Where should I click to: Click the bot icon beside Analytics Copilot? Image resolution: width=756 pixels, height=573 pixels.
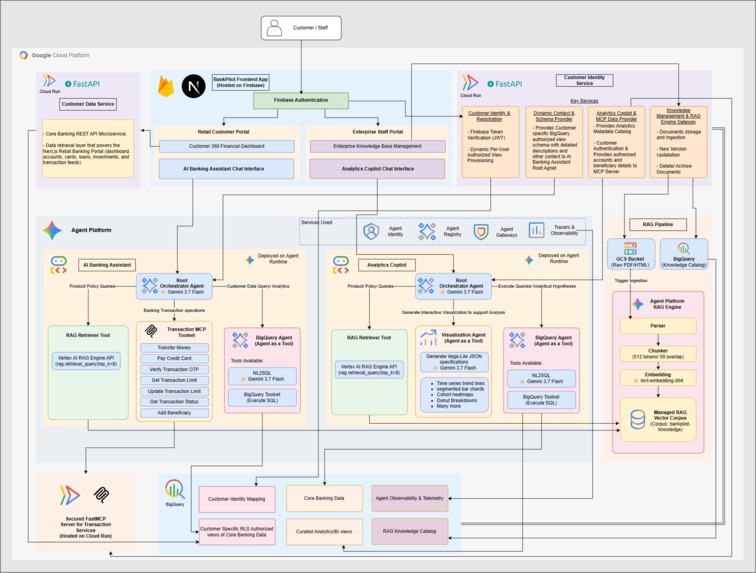point(340,265)
